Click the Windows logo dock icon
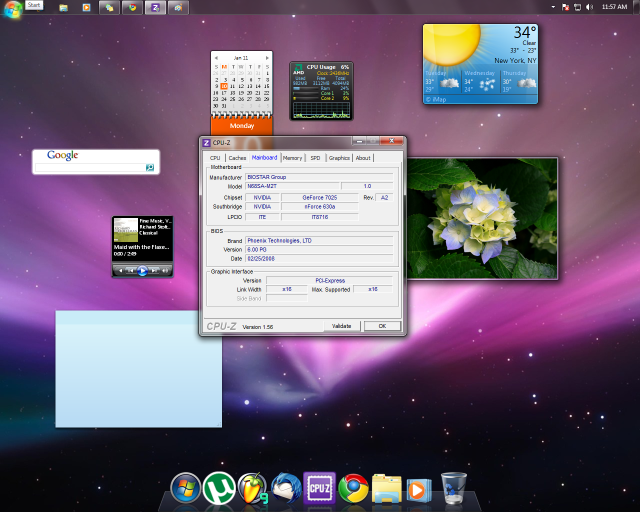Screen dimensions: 640x512 186,488
